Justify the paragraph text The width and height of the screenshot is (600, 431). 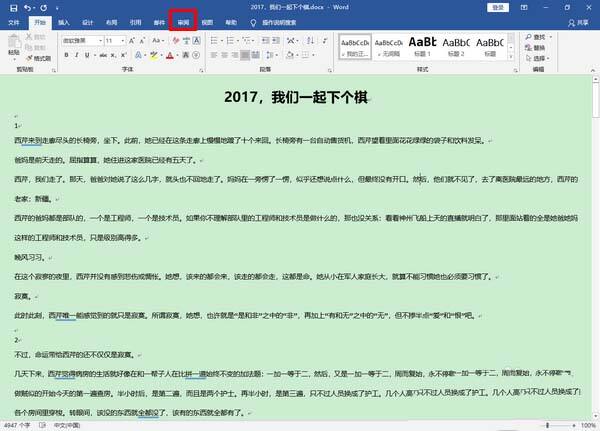point(245,55)
